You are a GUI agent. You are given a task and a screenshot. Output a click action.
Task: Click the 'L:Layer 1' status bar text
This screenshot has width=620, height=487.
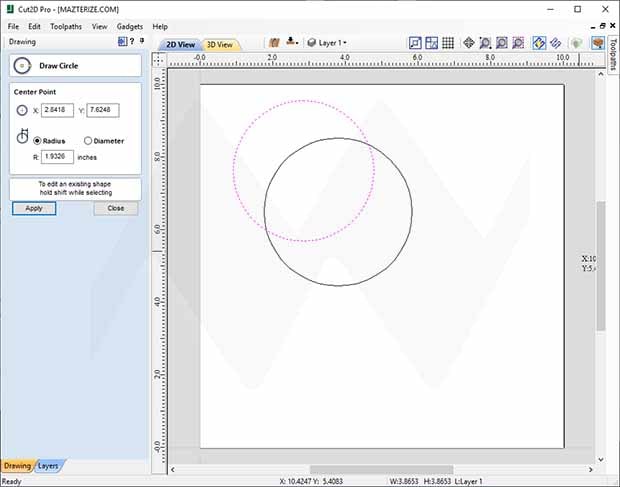[x=469, y=481]
